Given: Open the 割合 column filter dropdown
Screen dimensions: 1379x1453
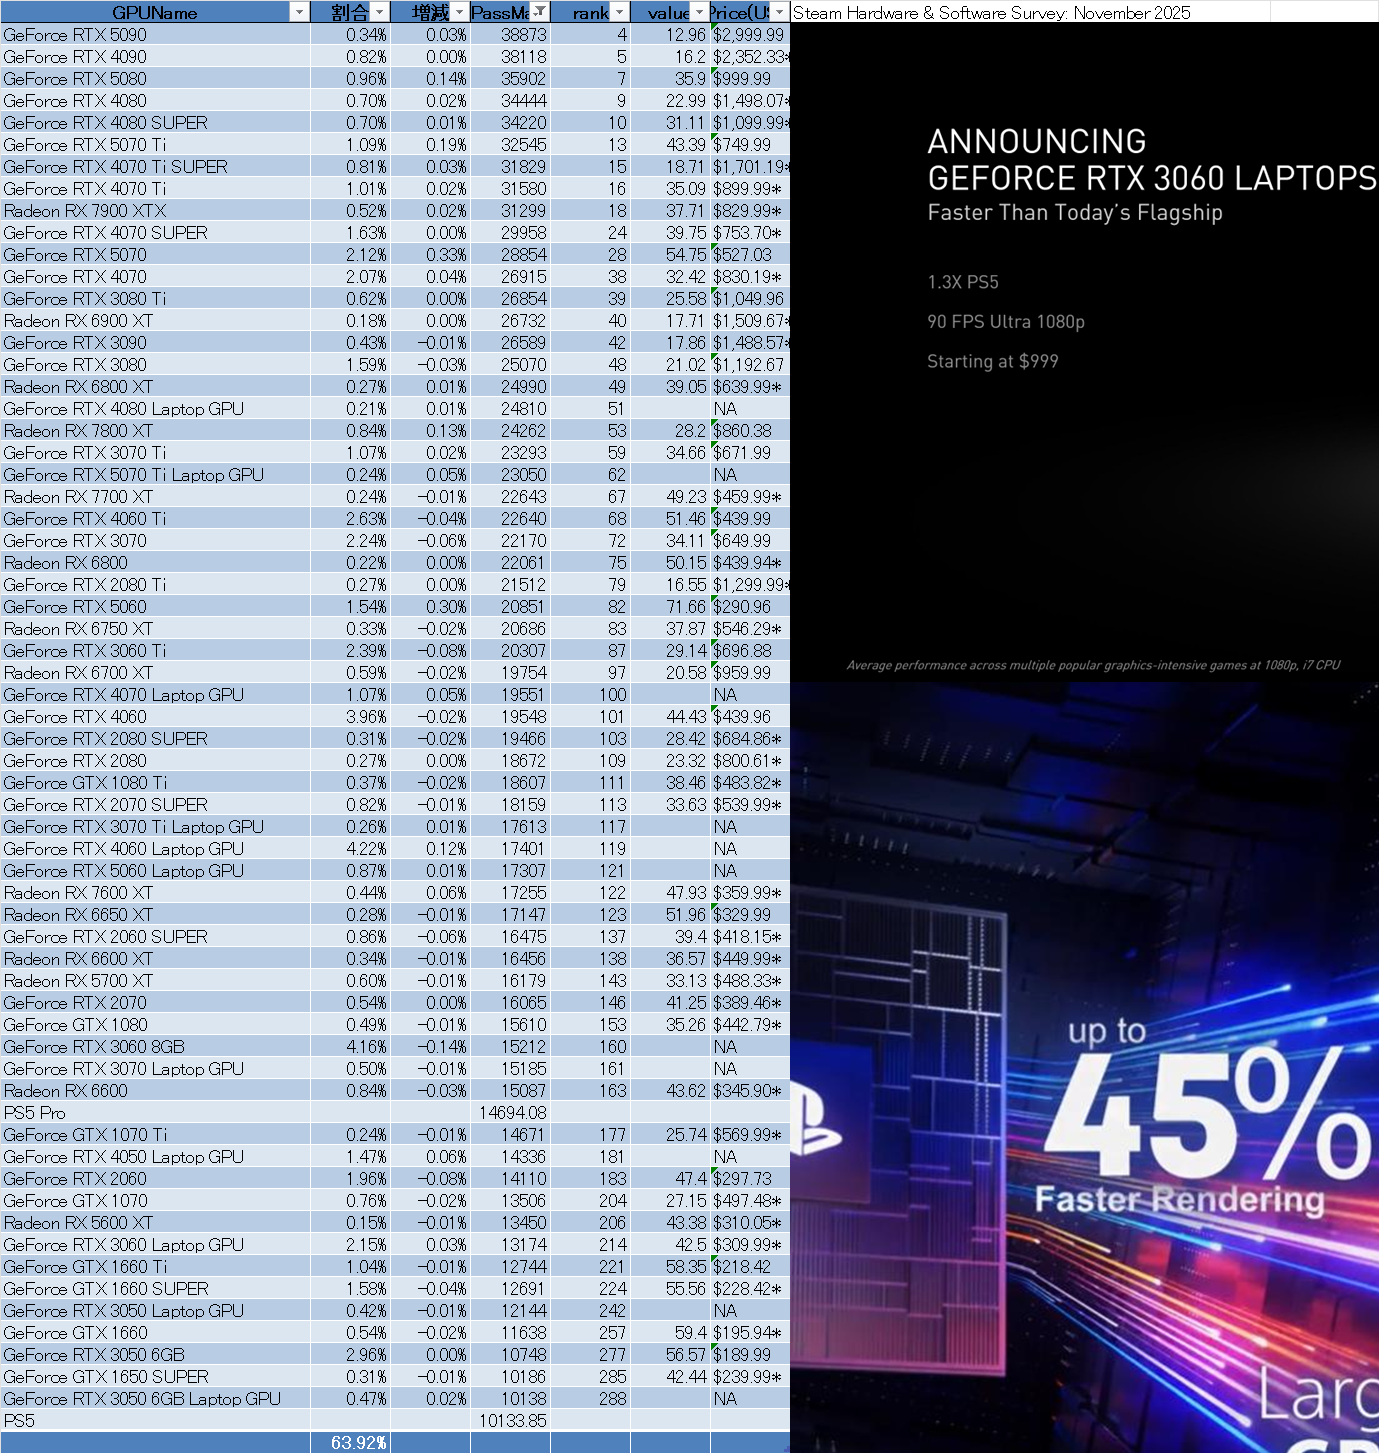Looking at the screenshot, I should [x=379, y=12].
